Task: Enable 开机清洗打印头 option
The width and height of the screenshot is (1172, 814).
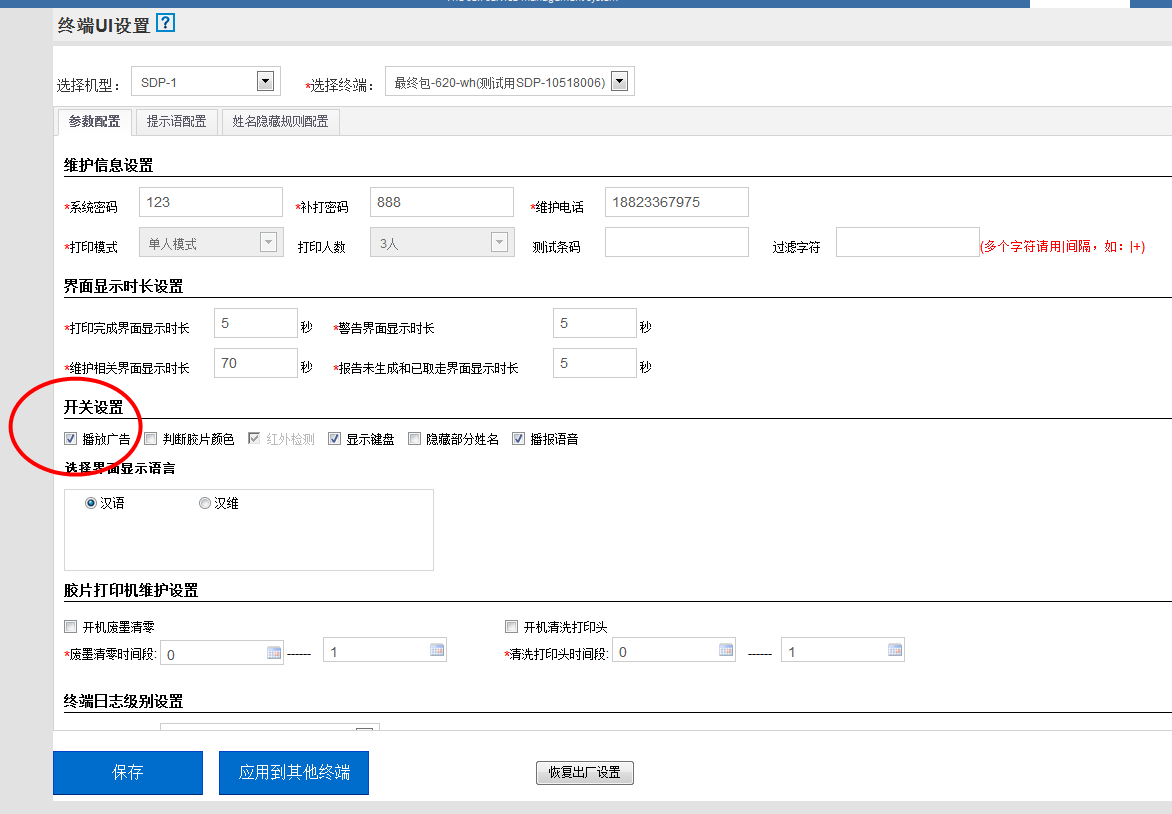Action: pos(511,627)
